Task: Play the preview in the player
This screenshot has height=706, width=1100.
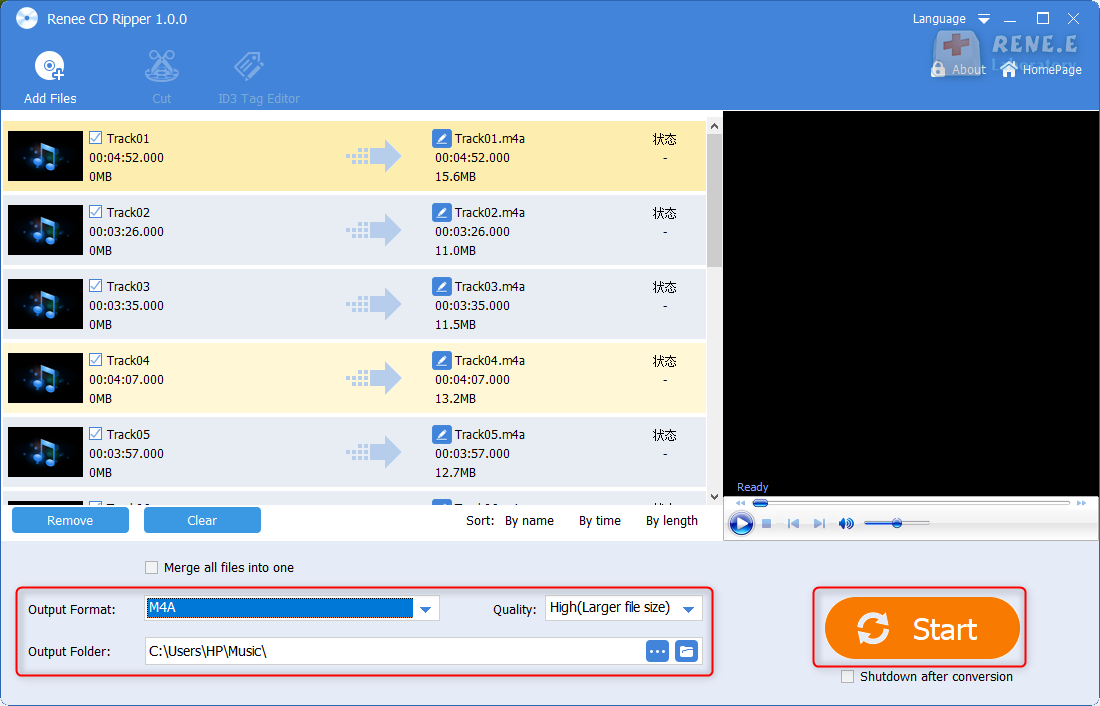Action: [741, 524]
